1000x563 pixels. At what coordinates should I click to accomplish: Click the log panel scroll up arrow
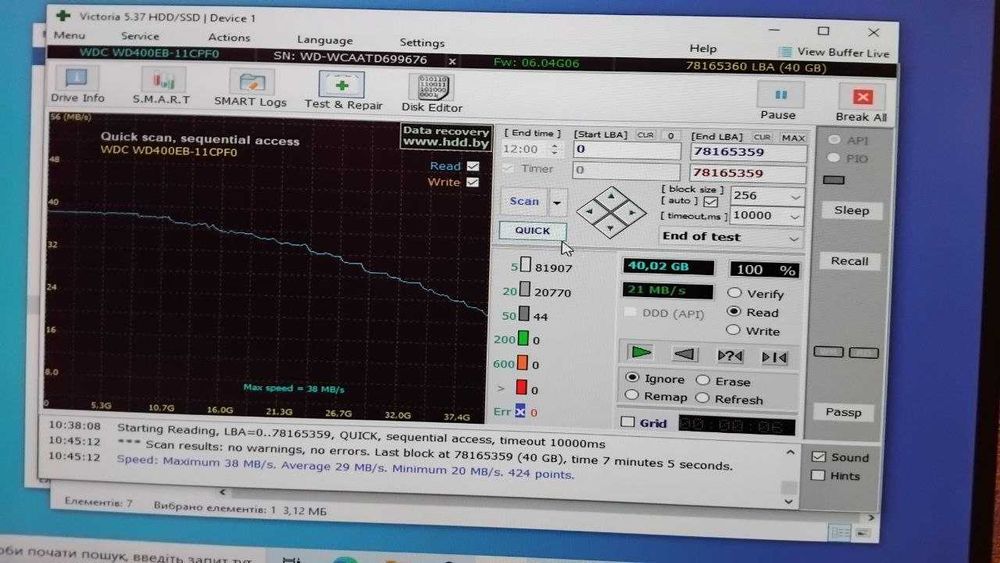tap(790, 452)
